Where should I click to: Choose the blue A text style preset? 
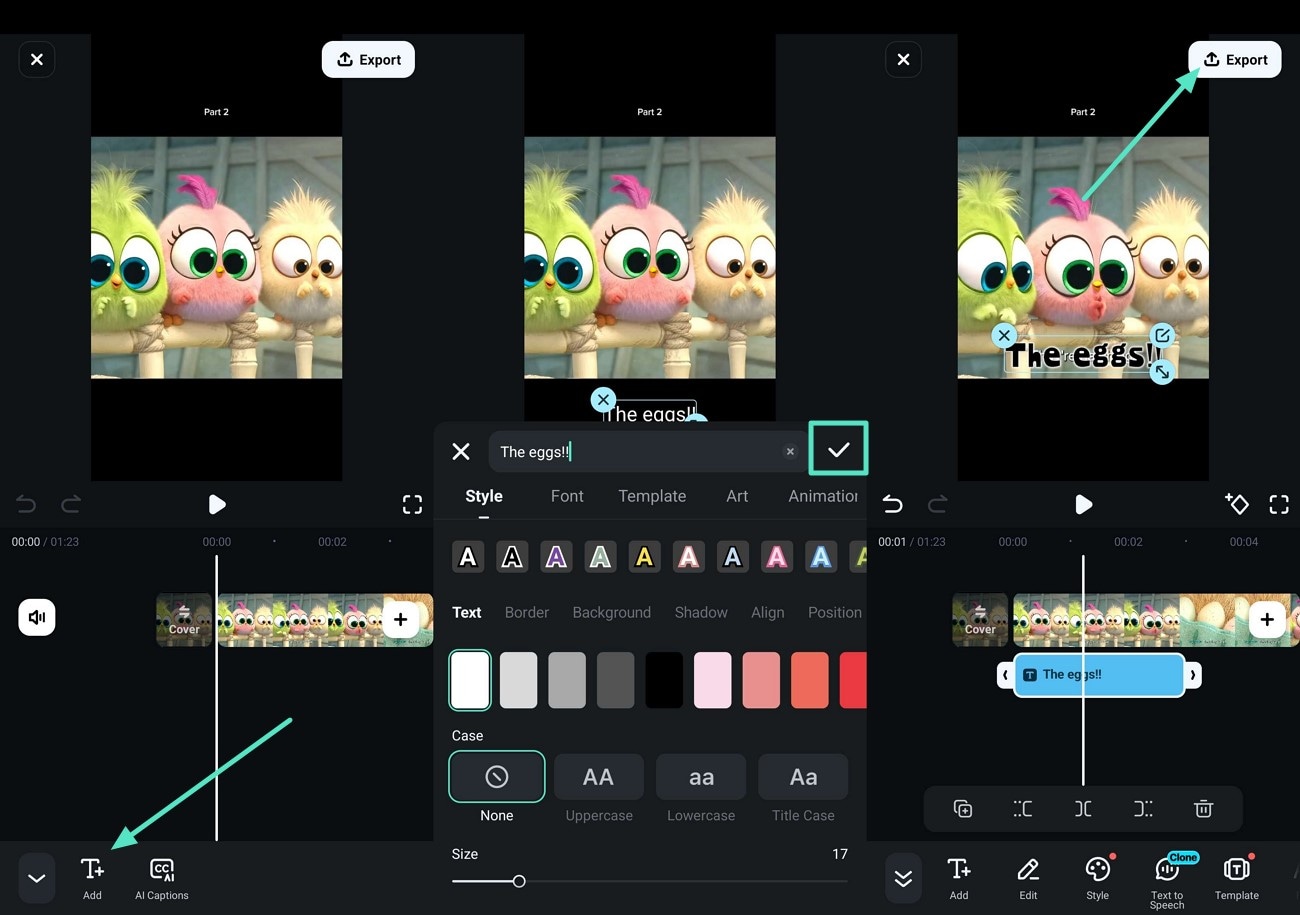pyautogui.click(x=820, y=557)
